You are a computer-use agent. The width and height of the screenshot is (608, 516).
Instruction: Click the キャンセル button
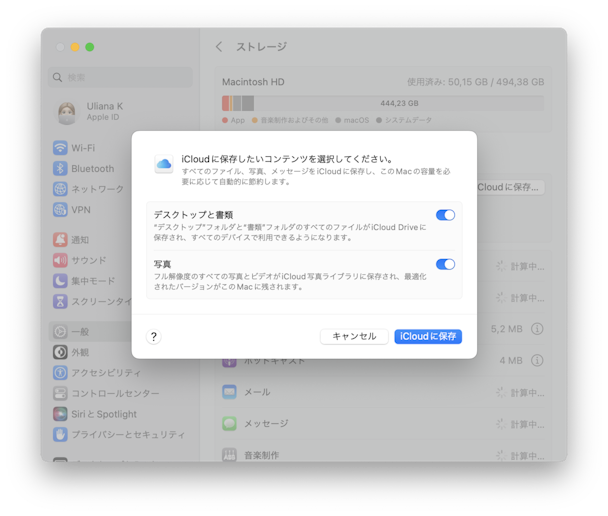[354, 336]
